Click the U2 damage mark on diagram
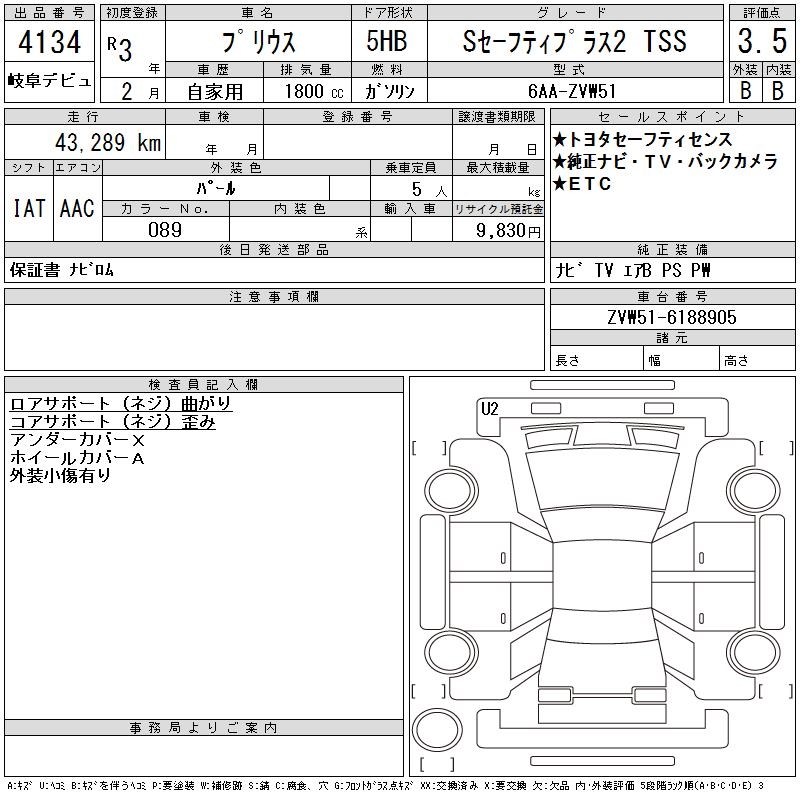The height and width of the screenshot is (800, 800). click(490, 409)
